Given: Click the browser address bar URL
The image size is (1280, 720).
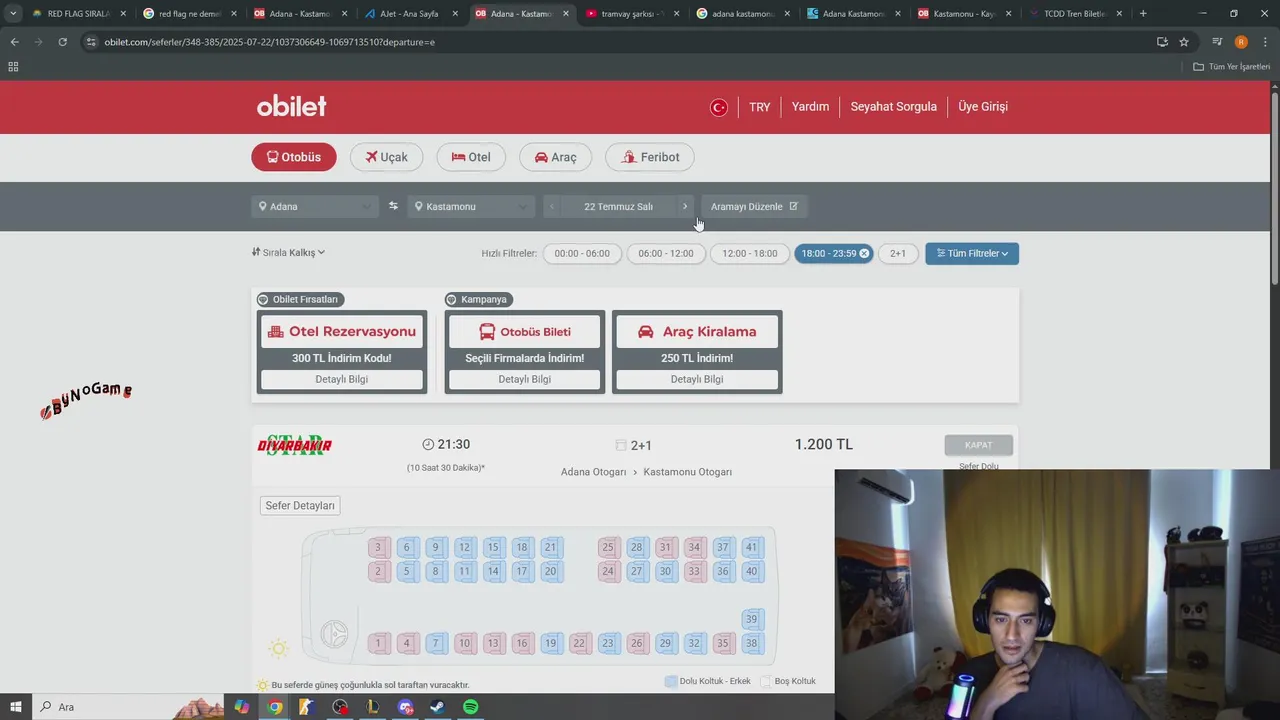Looking at the screenshot, I should point(270,42).
